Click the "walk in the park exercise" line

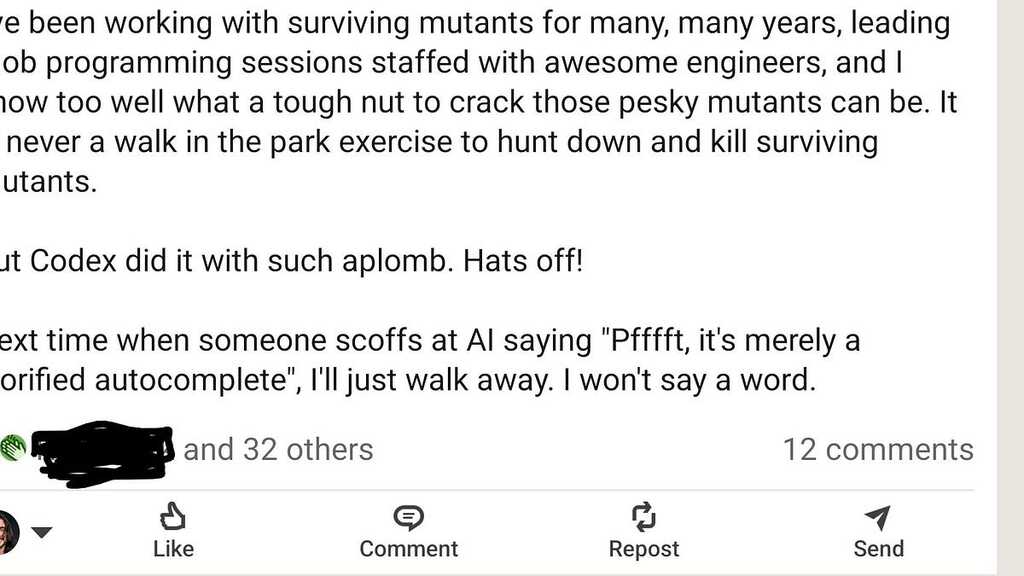tap(440, 142)
